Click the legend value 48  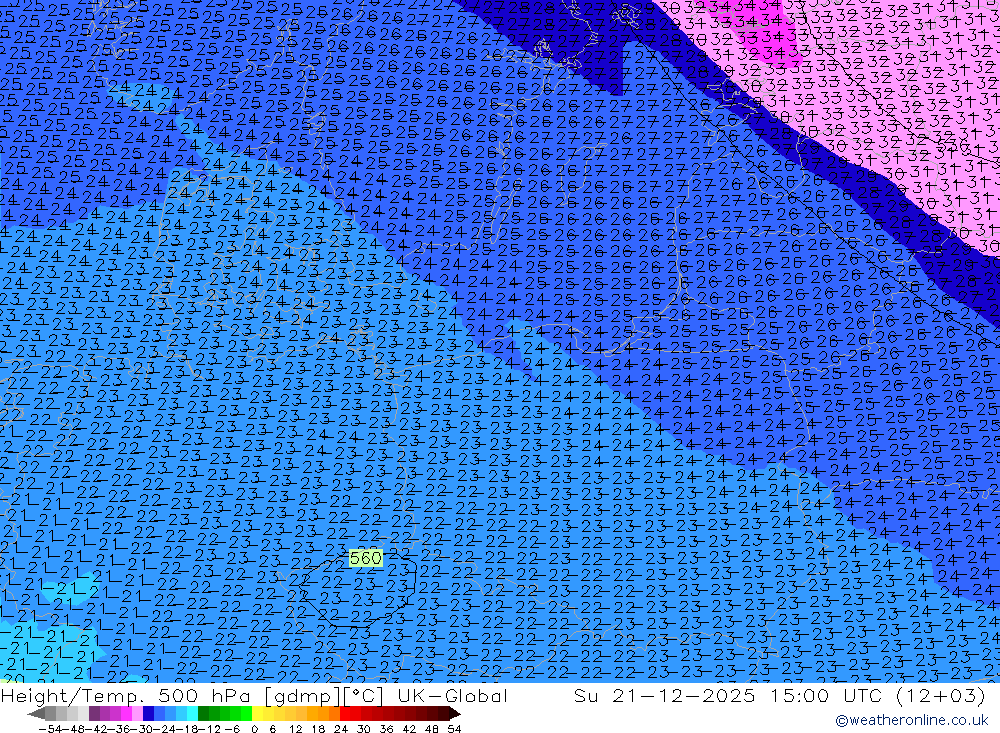(432, 729)
